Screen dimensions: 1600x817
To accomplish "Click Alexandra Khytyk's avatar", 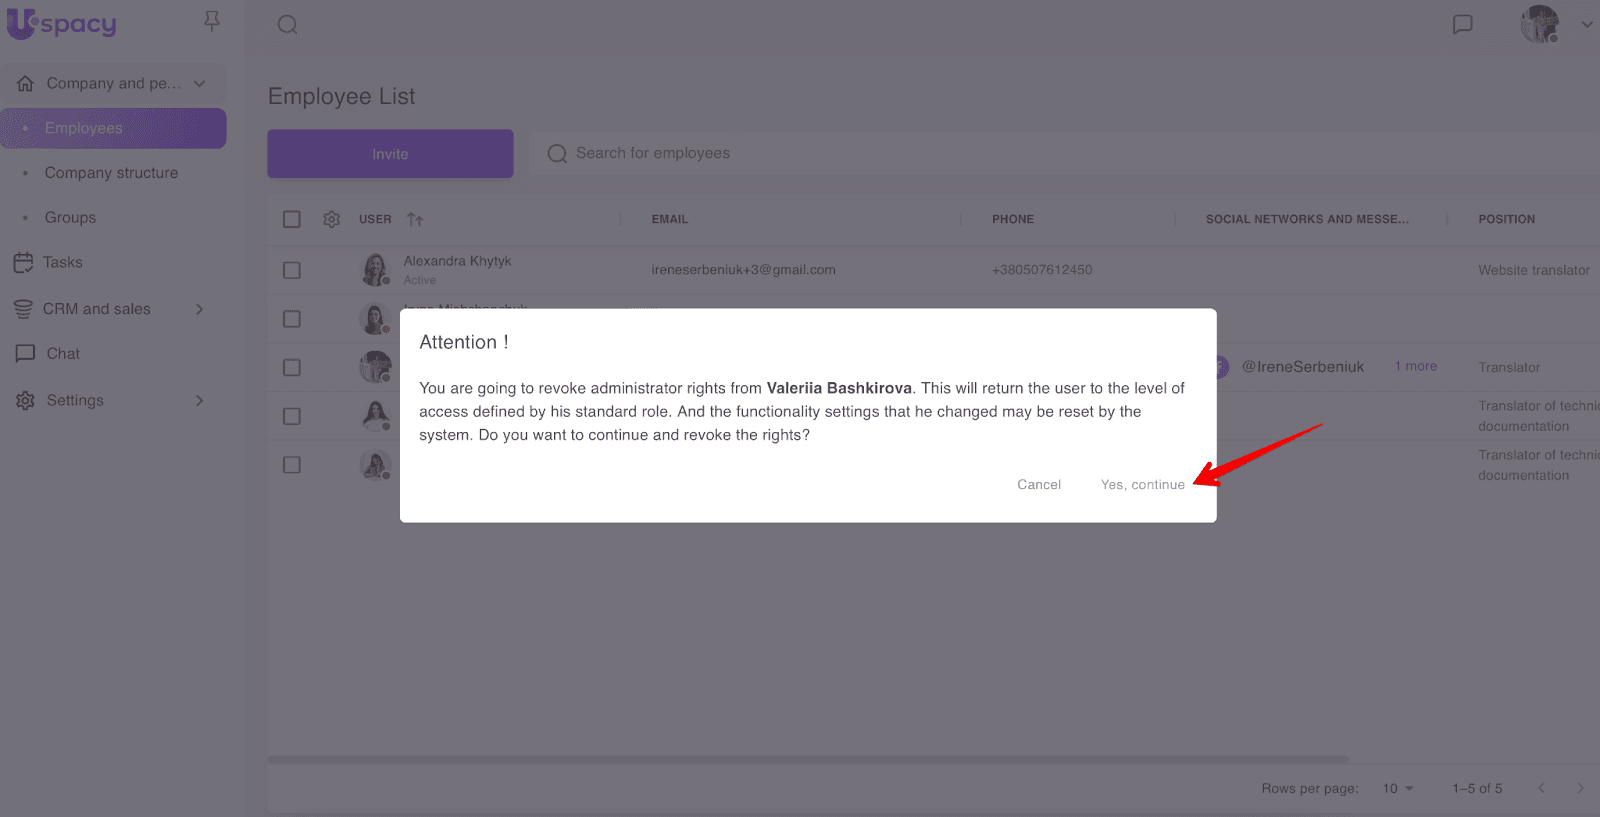I will [x=375, y=270].
